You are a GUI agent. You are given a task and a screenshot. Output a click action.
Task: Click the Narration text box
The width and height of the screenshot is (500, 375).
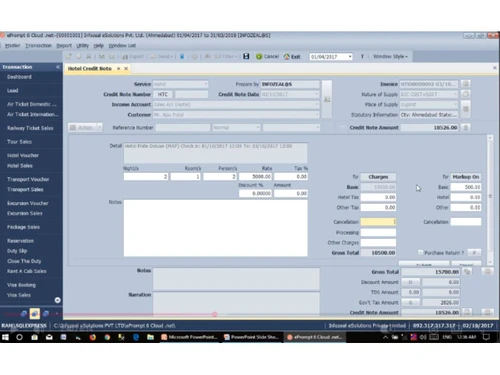[x=236, y=303]
